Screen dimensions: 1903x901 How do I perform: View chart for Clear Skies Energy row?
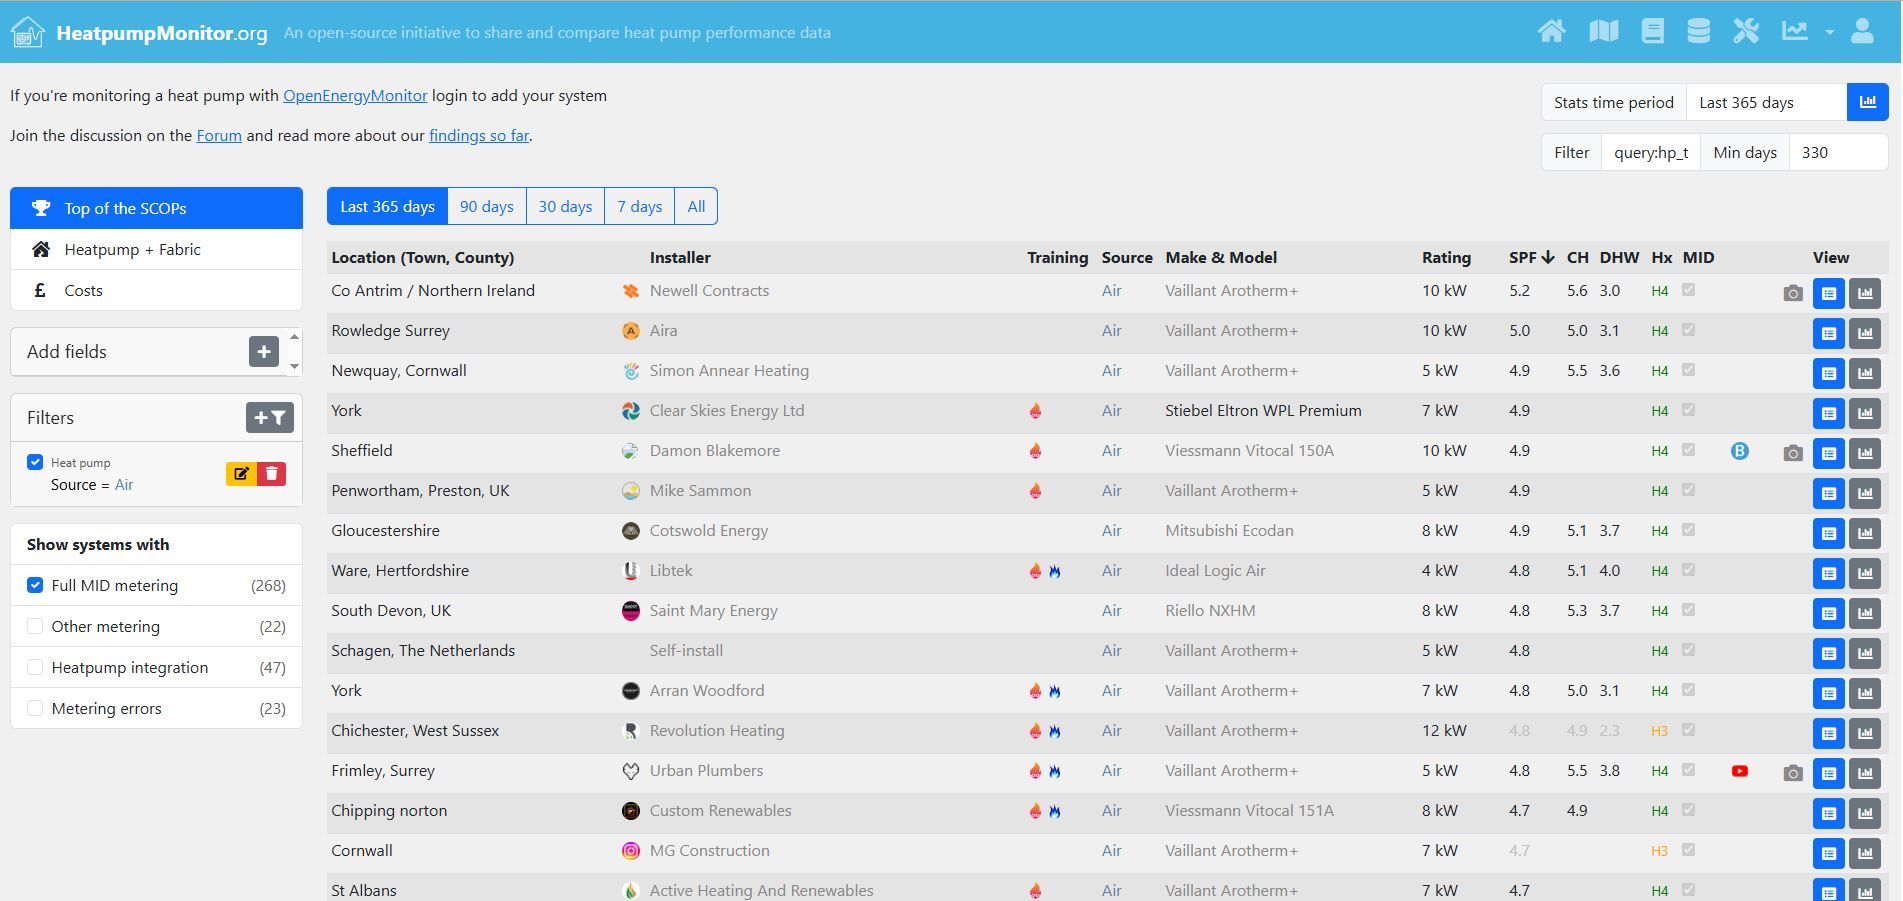pyautogui.click(x=1865, y=413)
